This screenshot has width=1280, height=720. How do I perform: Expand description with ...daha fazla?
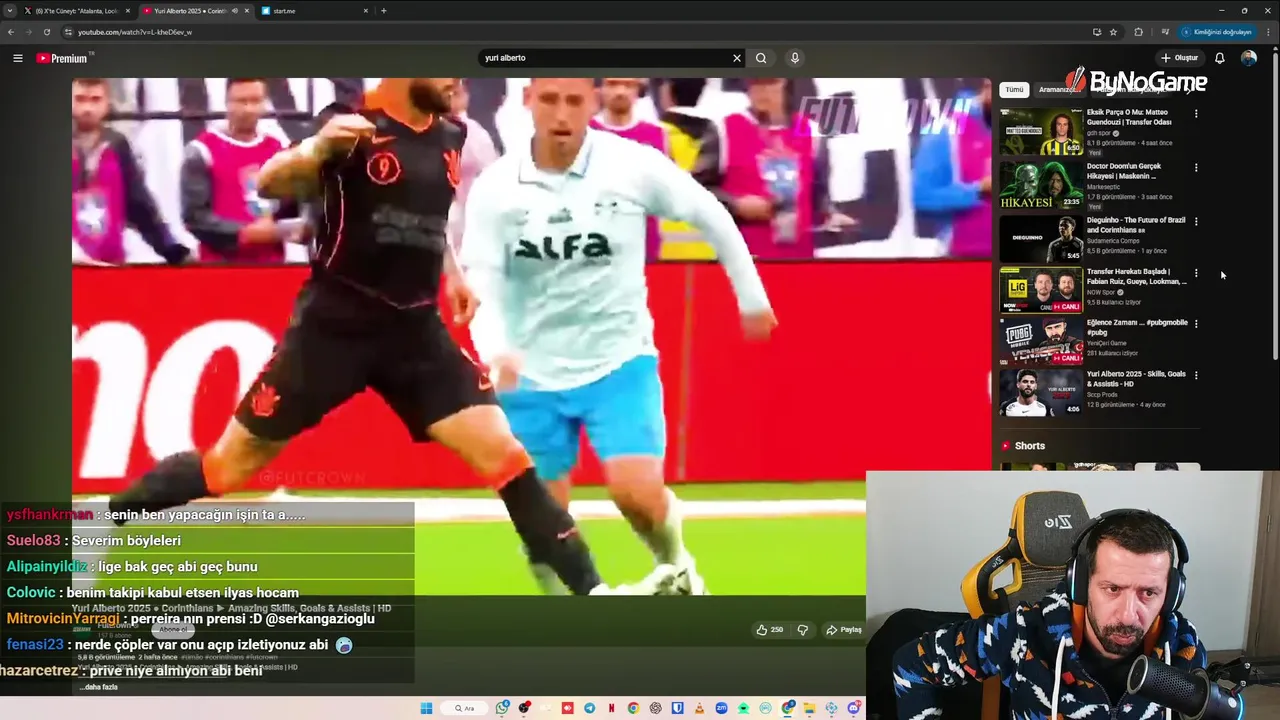click(x=100, y=687)
